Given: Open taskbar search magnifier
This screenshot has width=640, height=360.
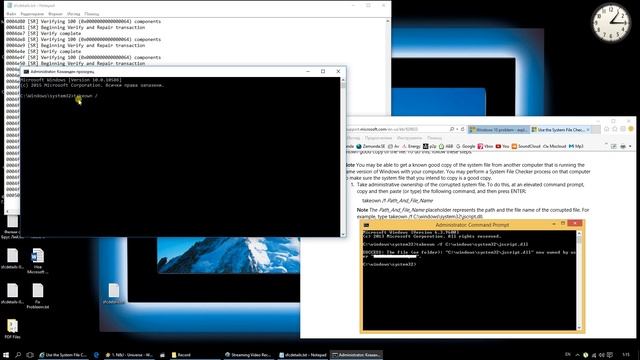Looking at the screenshot, I should [18, 355].
